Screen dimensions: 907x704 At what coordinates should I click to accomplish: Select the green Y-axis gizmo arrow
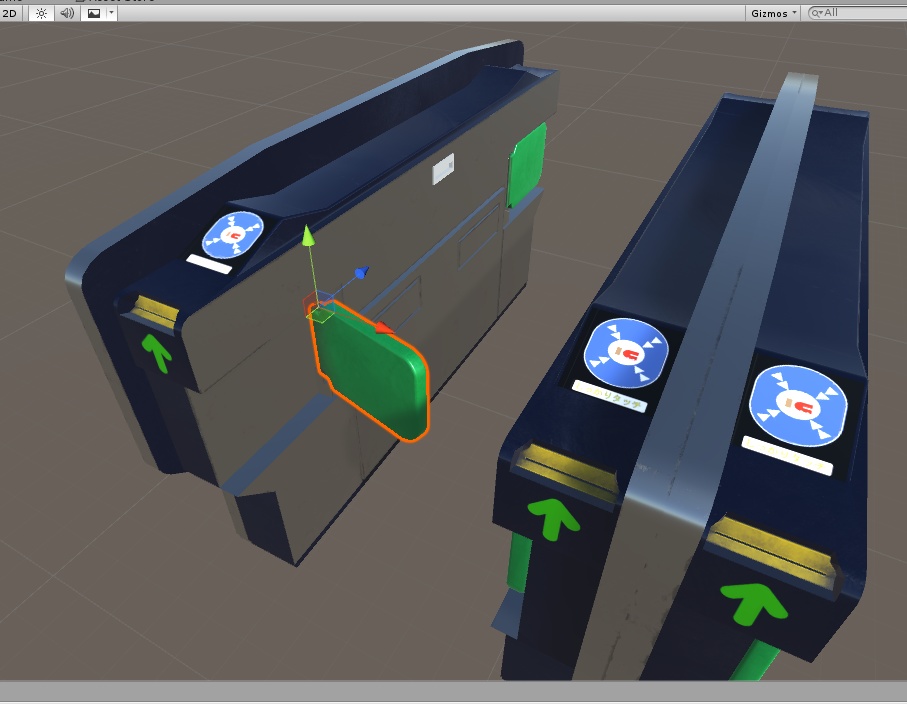[x=308, y=236]
